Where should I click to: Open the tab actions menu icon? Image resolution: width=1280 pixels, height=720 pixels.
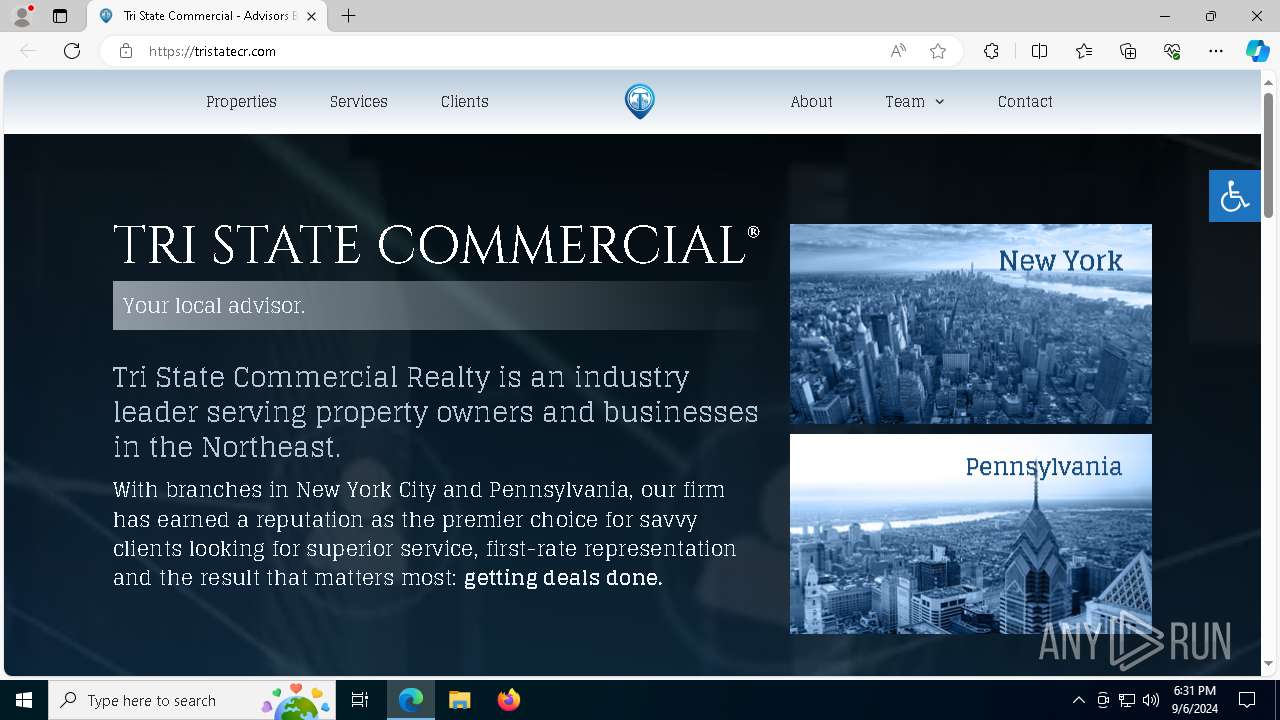[60, 16]
